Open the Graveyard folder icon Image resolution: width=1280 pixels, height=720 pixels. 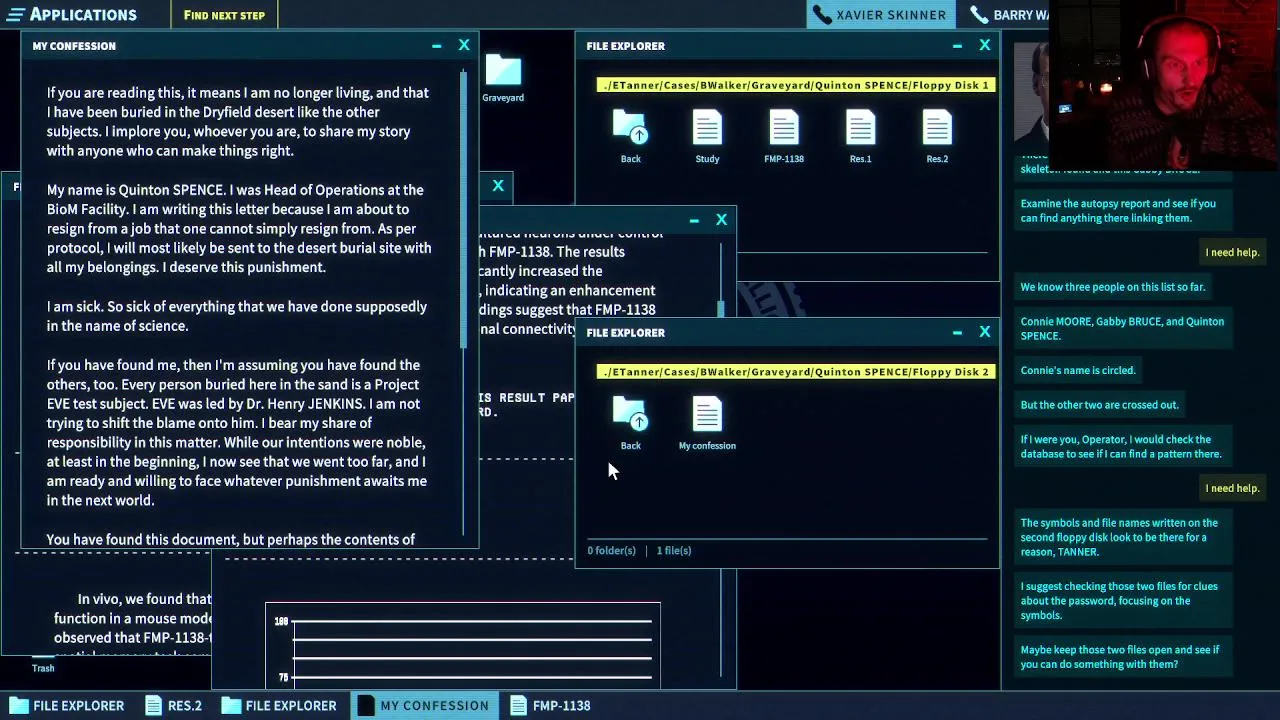(503, 79)
